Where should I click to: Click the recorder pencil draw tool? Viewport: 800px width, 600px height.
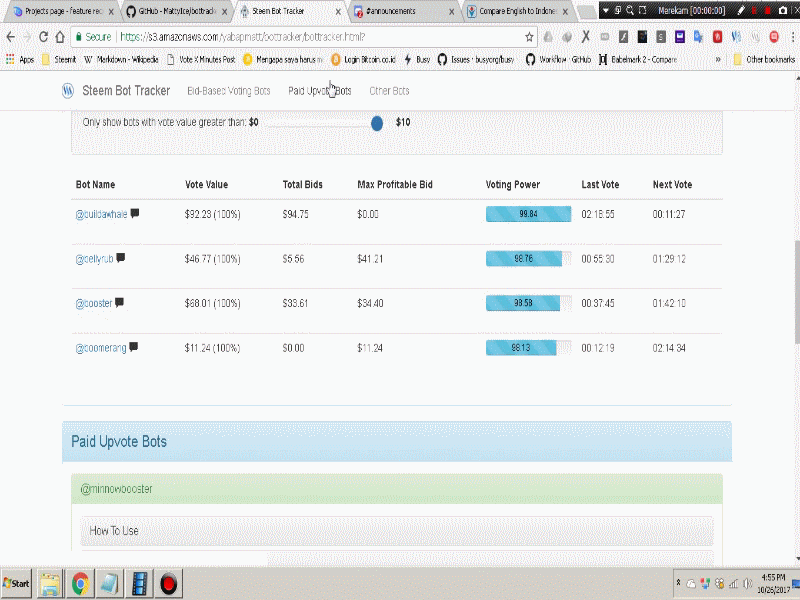741,10
